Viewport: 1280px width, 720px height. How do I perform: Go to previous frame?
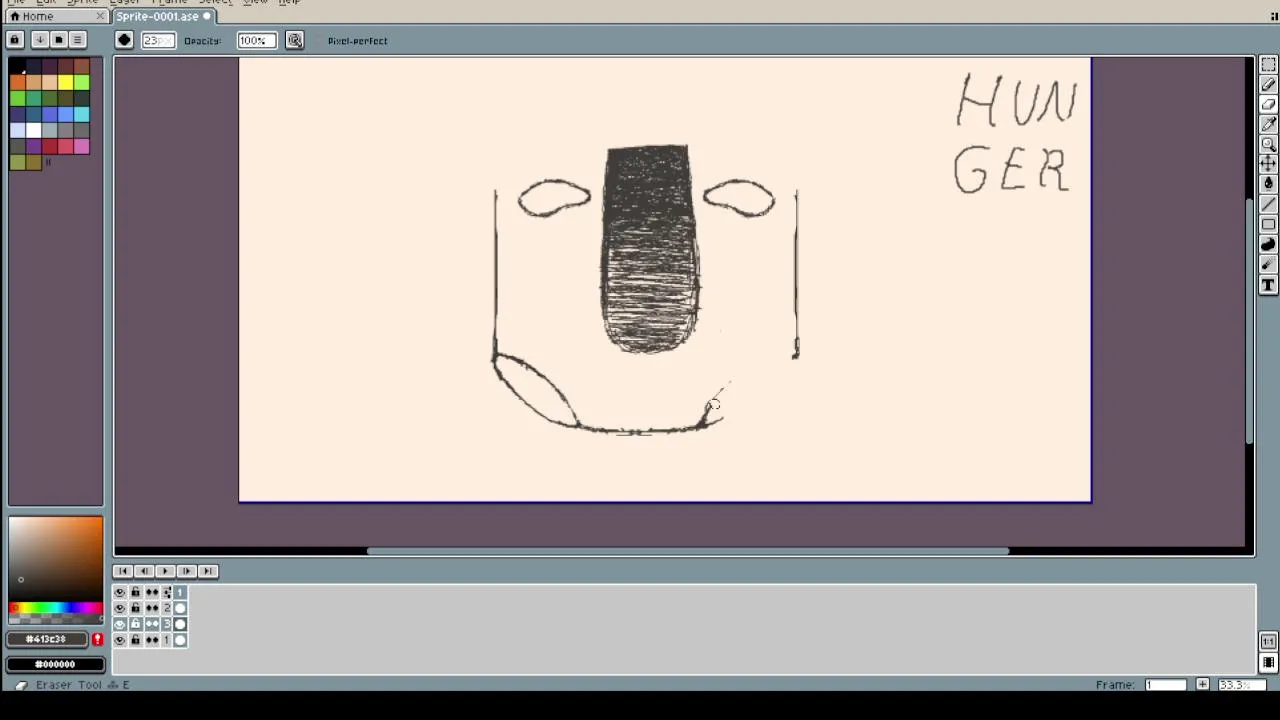pyautogui.click(x=144, y=571)
